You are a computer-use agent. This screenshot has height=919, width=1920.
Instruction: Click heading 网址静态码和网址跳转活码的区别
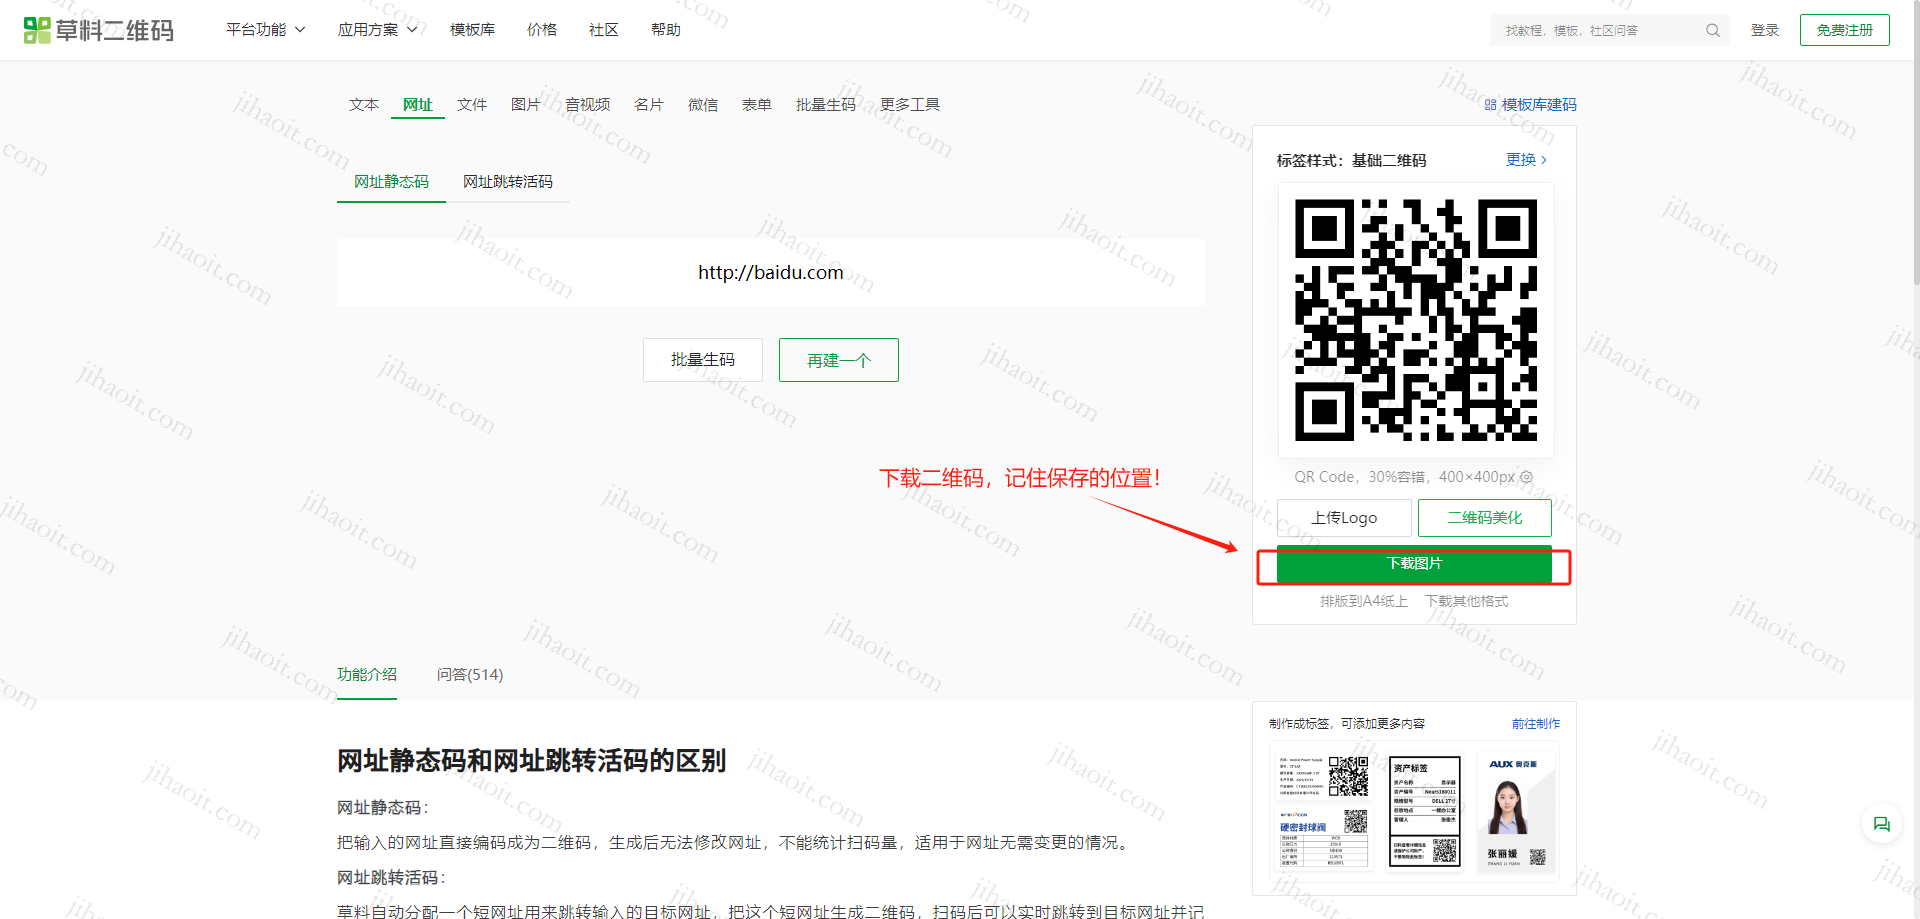click(531, 761)
